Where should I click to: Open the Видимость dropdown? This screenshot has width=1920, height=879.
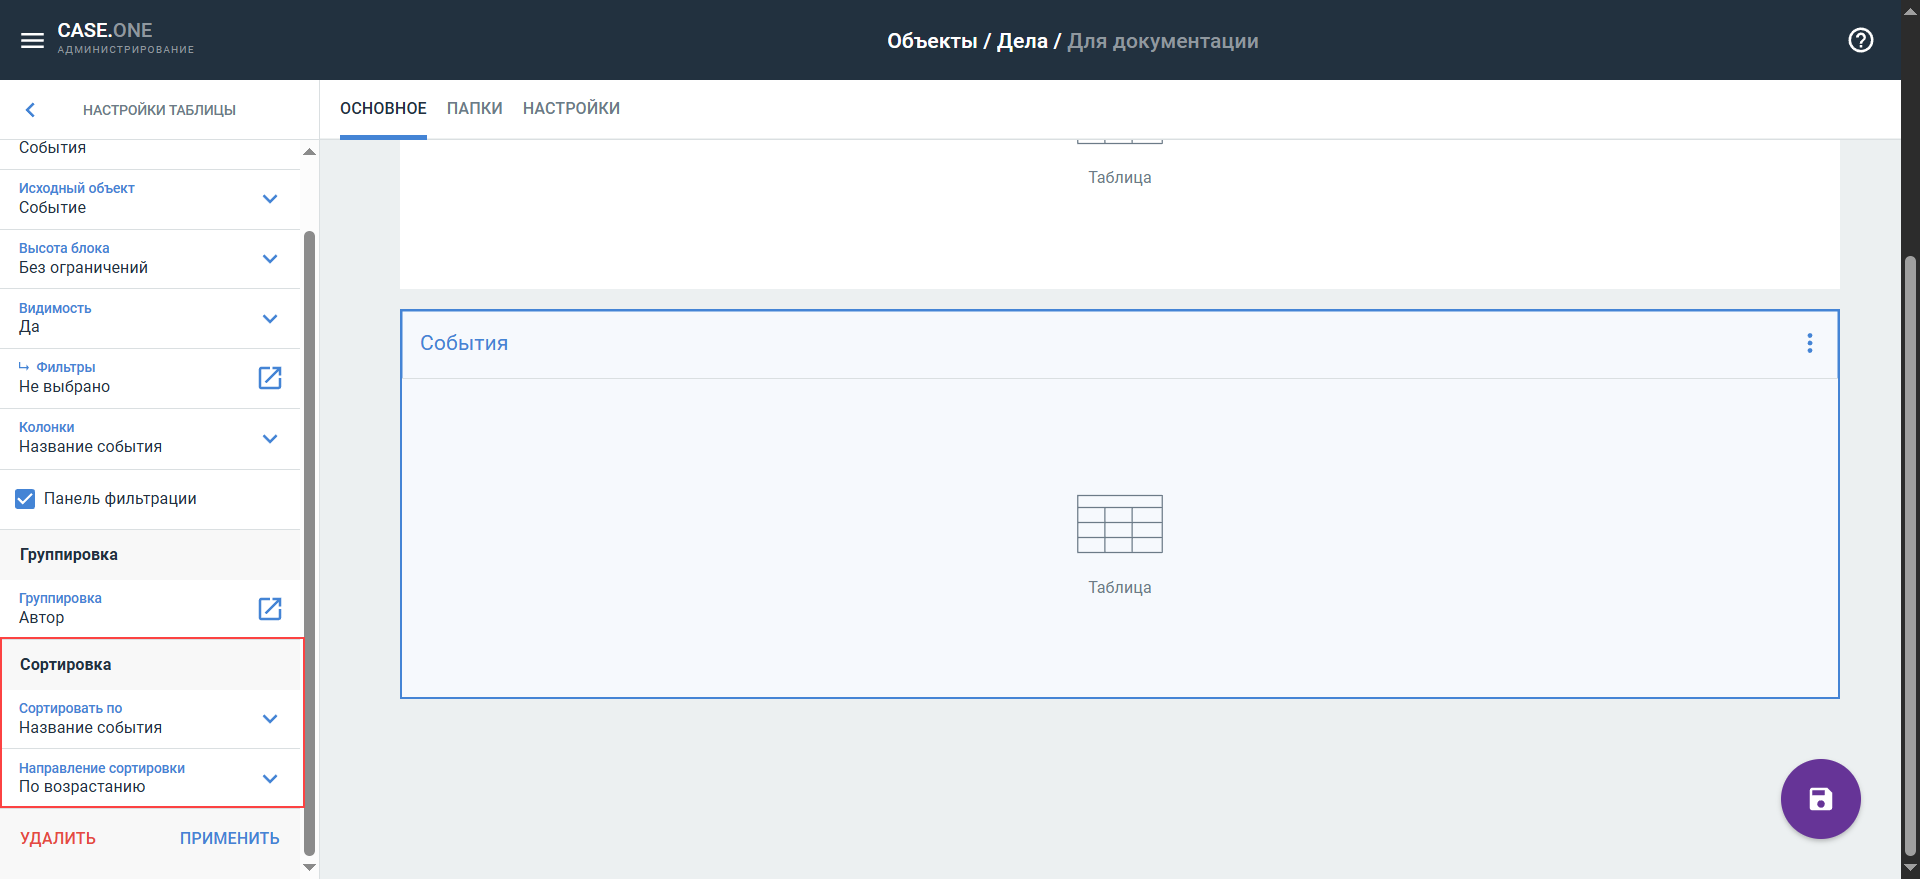click(x=270, y=319)
